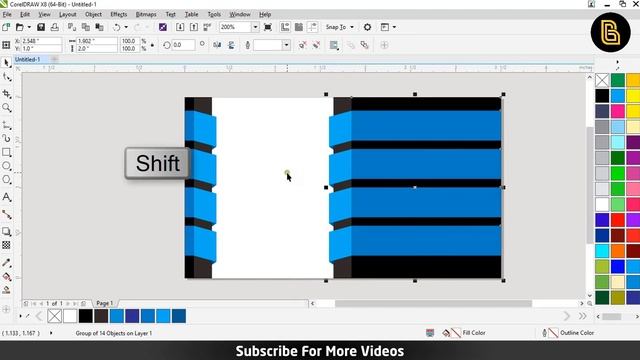This screenshot has height=360, width=640.
Task: Click the Mirror horizontally icon
Action: [x=217, y=45]
